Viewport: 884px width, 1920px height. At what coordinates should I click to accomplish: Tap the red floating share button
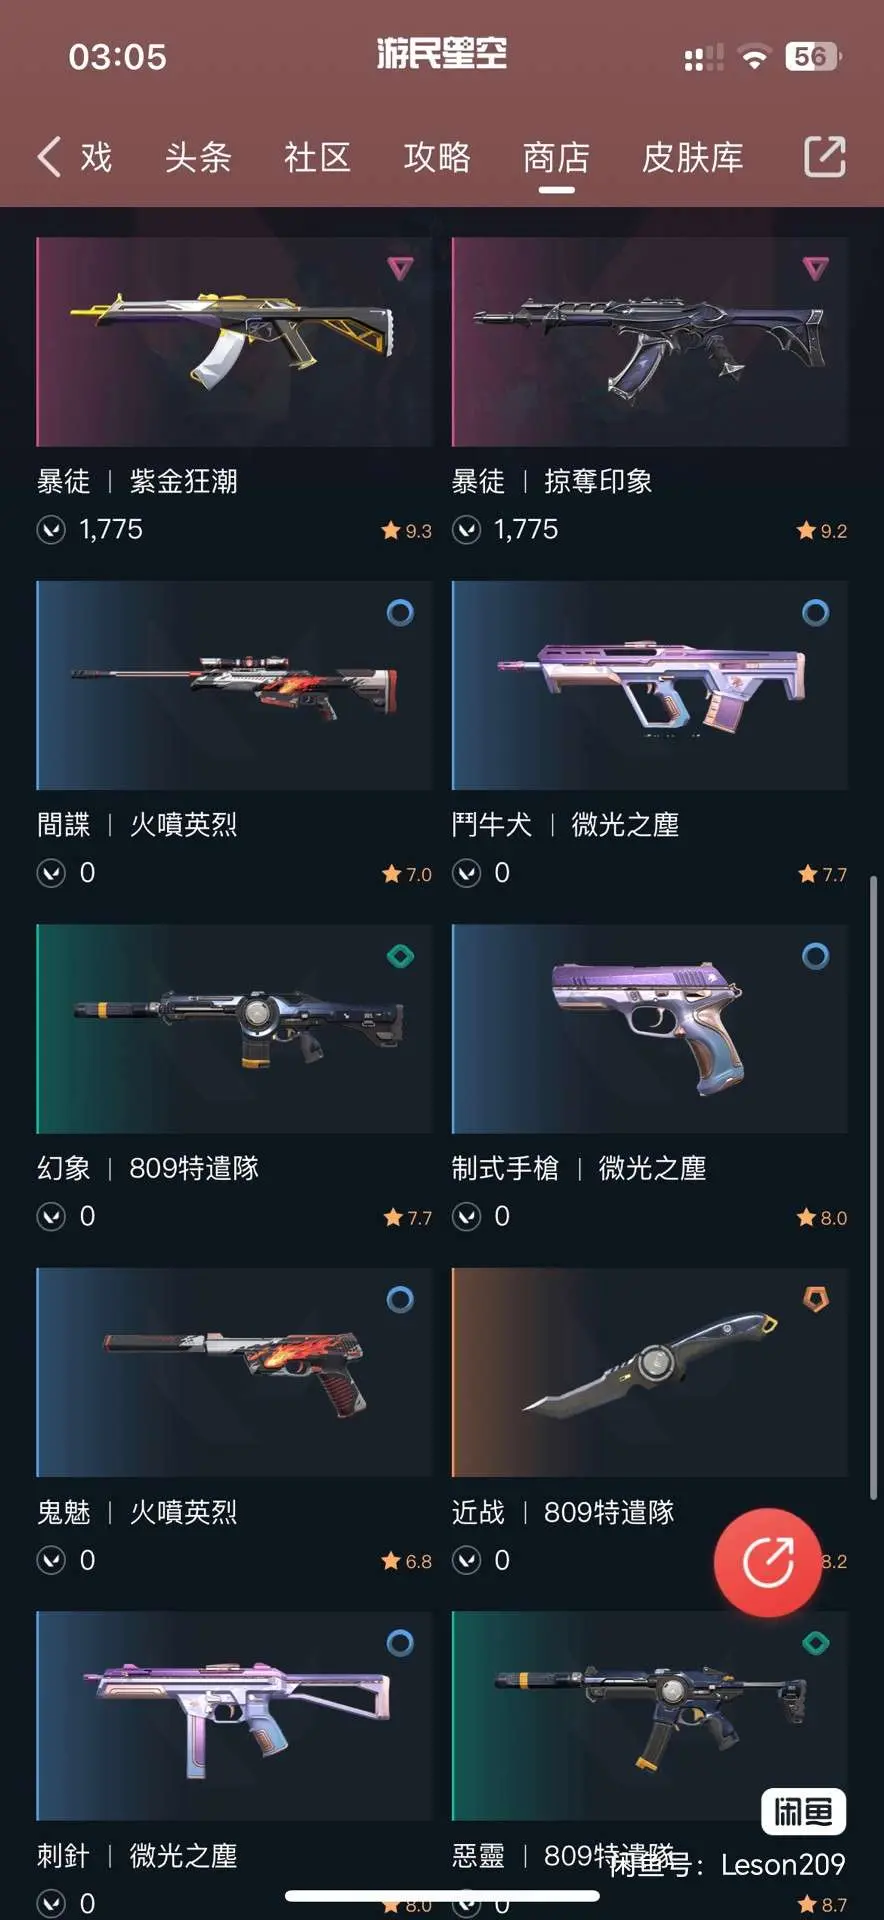(768, 1562)
